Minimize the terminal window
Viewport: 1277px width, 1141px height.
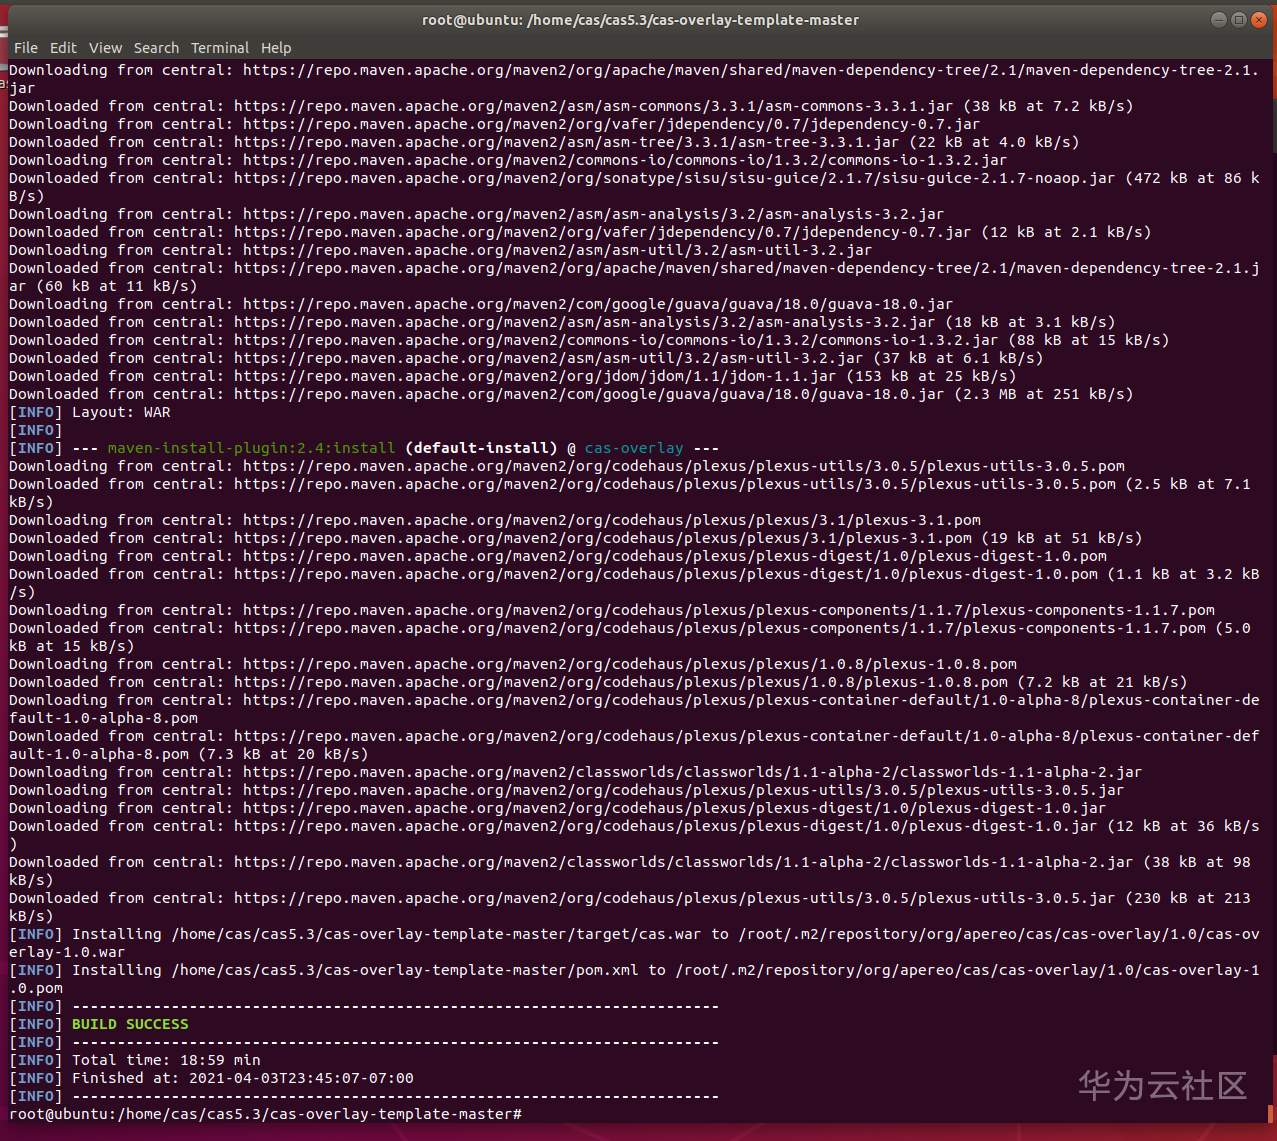[x=1218, y=20]
